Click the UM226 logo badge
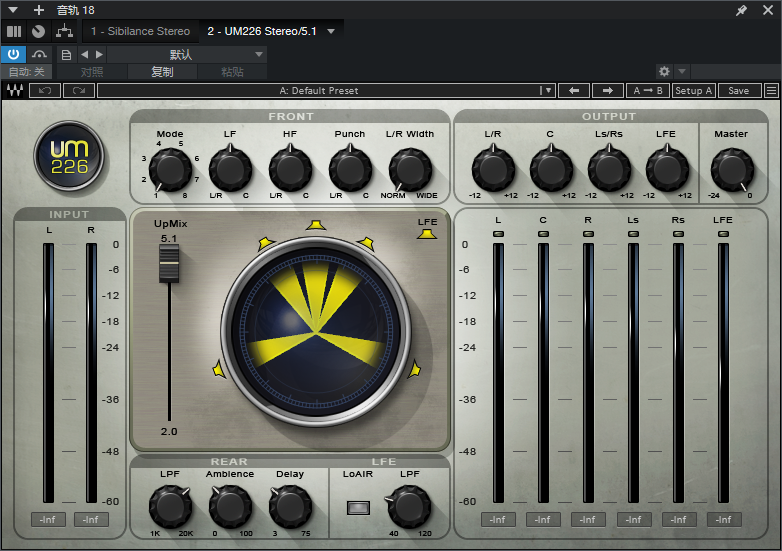The height and width of the screenshot is (551, 782). point(69,157)
